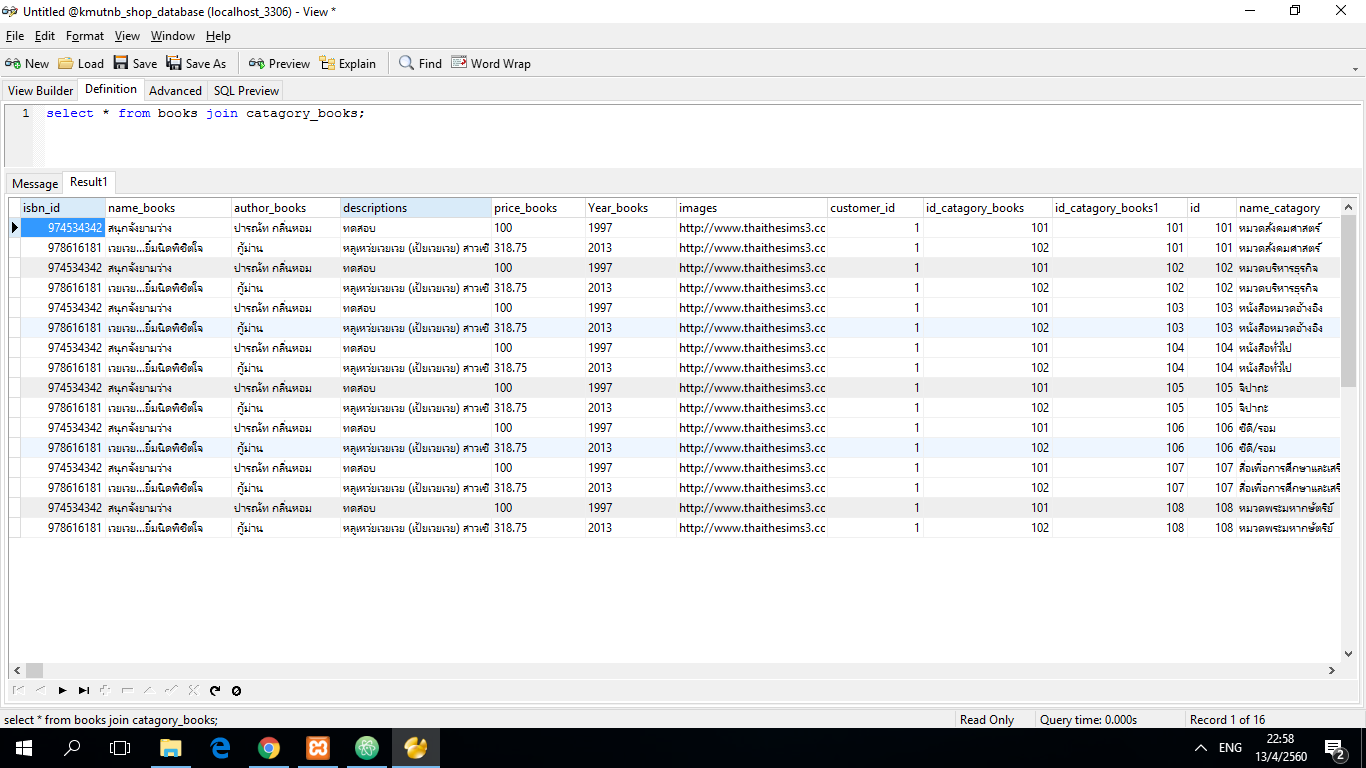Click the id_catagory_books column header
The image size is (1366, 768).
click(987, 208)
